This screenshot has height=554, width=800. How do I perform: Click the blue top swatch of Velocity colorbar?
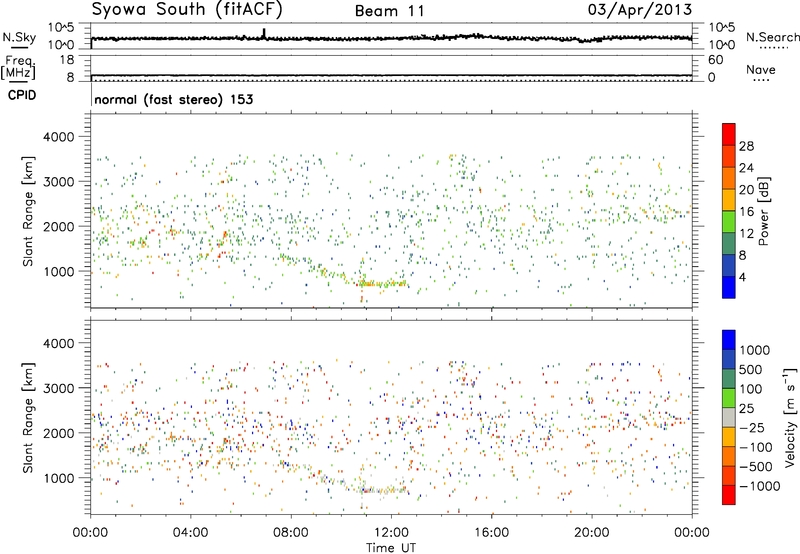729,340
